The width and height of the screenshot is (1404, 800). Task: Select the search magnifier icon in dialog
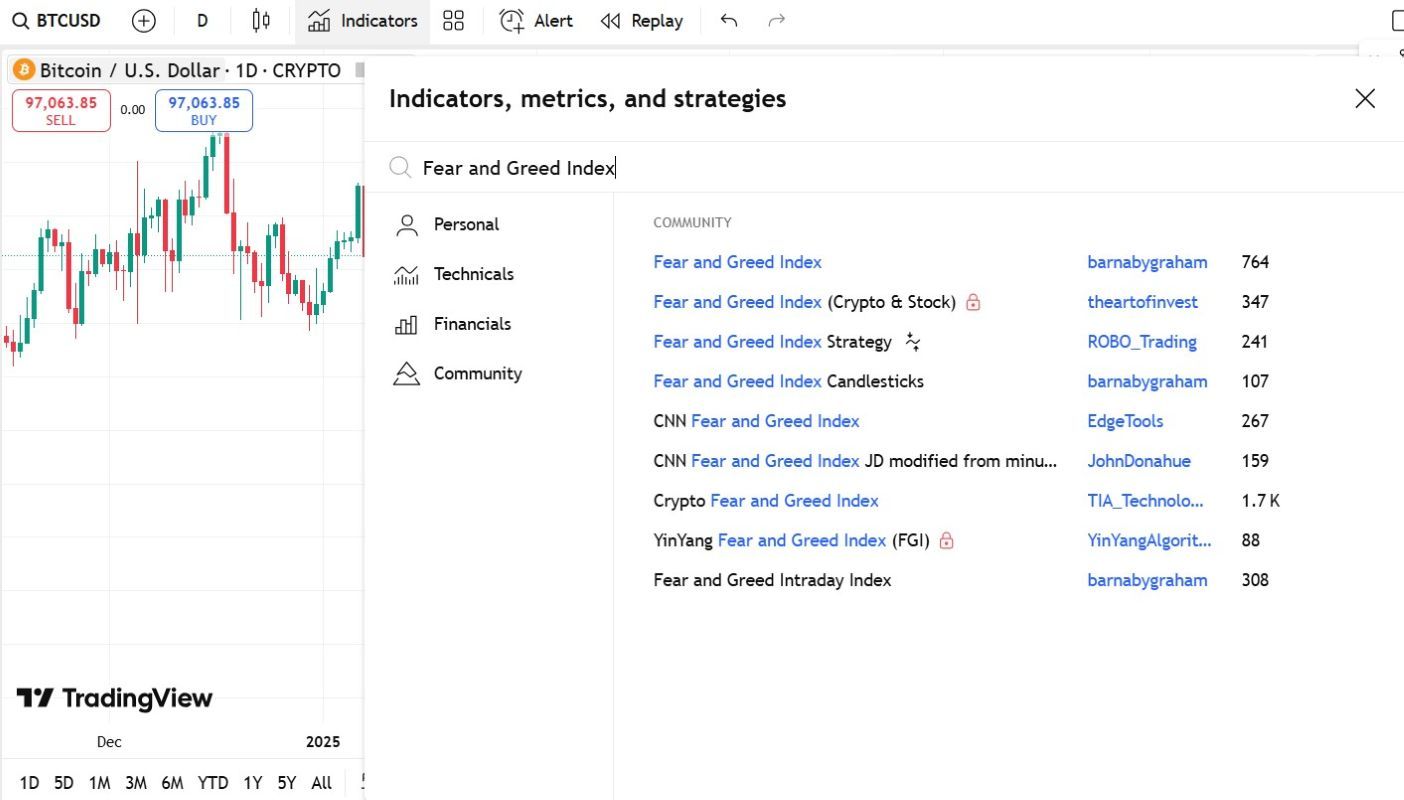point(400,167)
